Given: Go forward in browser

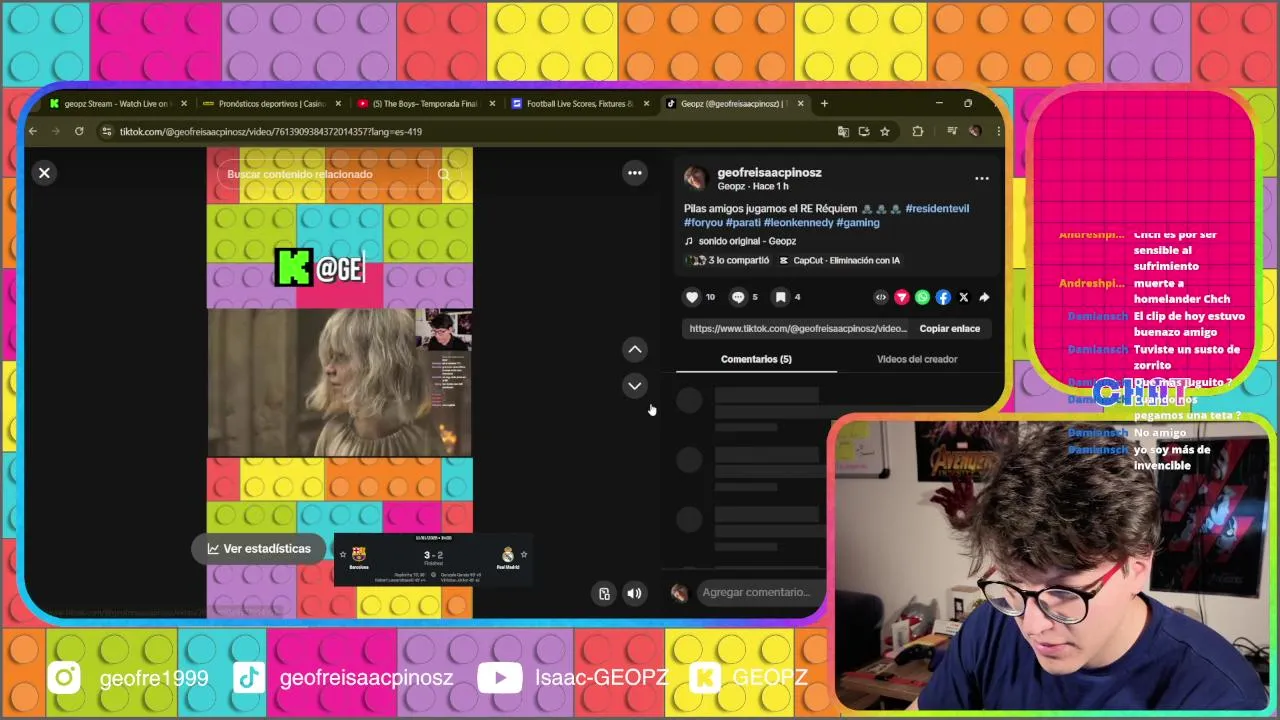Looking at the screenshot, I should 55,131.
